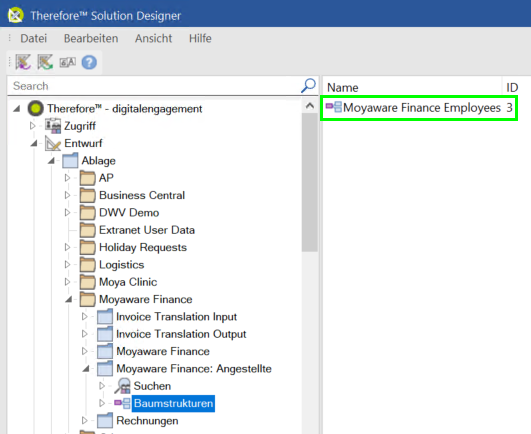Viewport: 531px width, 434px height.
Task: Click the Moyaware Finance folder icon
Action: 88,299
